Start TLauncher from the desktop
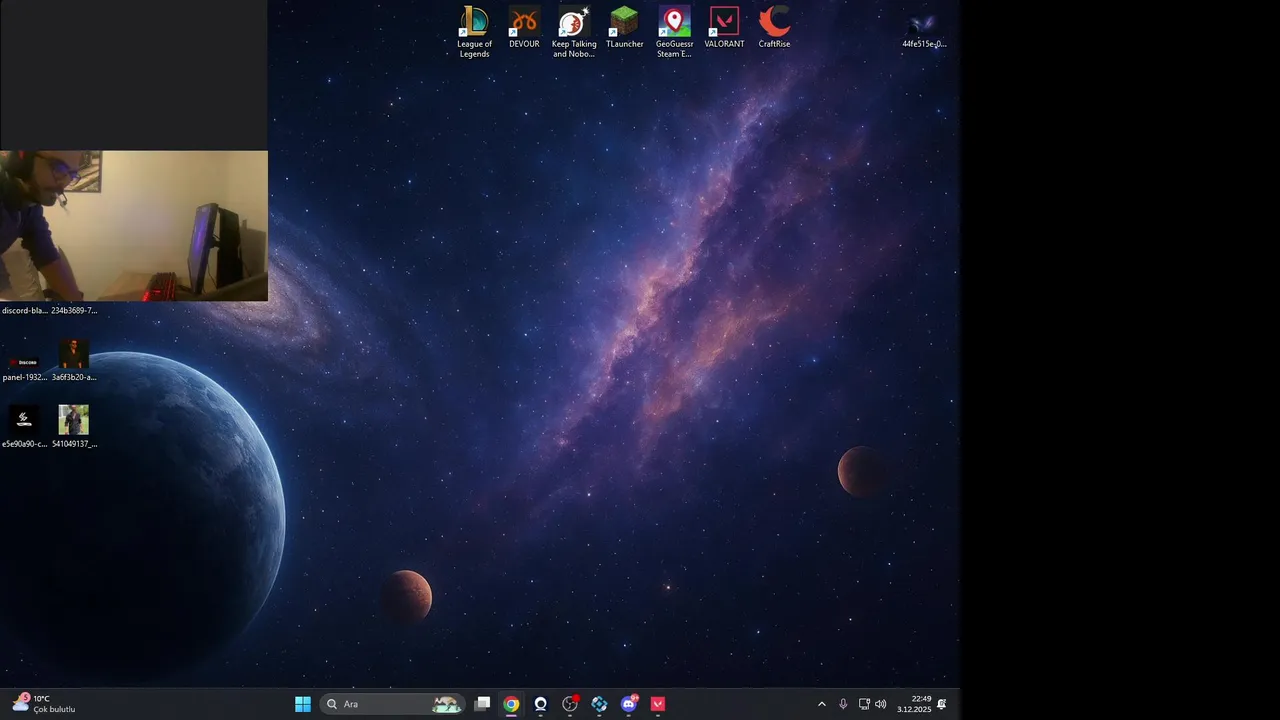The image size is (1280, 720). pos(624,28)
